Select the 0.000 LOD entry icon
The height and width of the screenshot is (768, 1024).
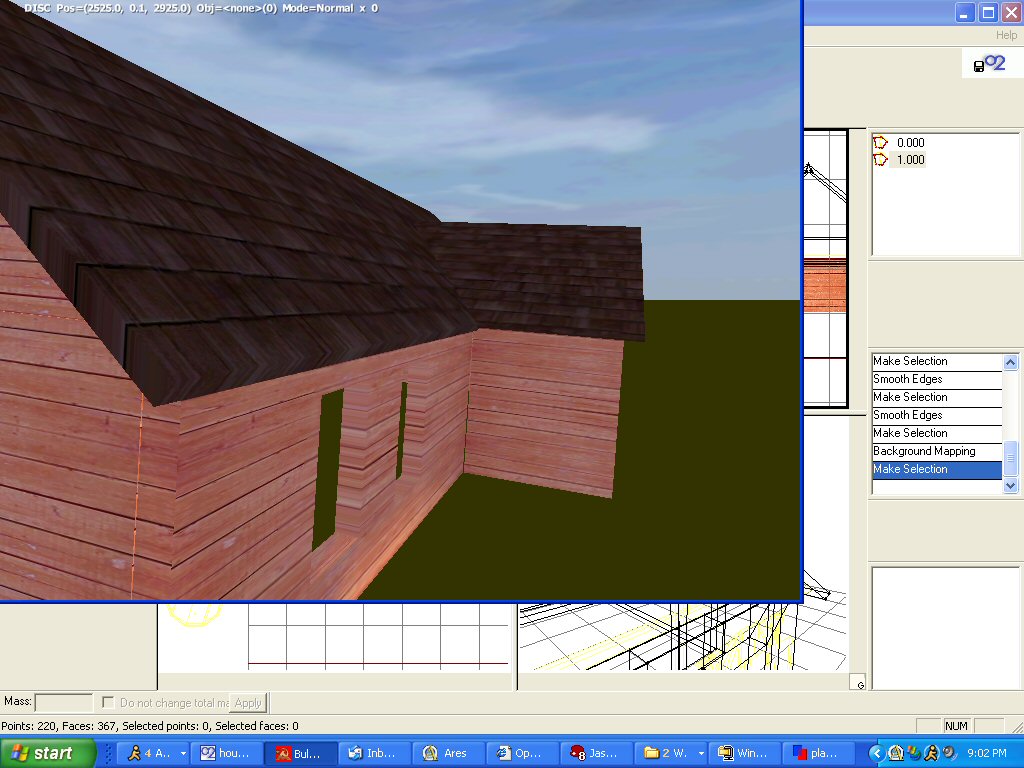point(880,143)
